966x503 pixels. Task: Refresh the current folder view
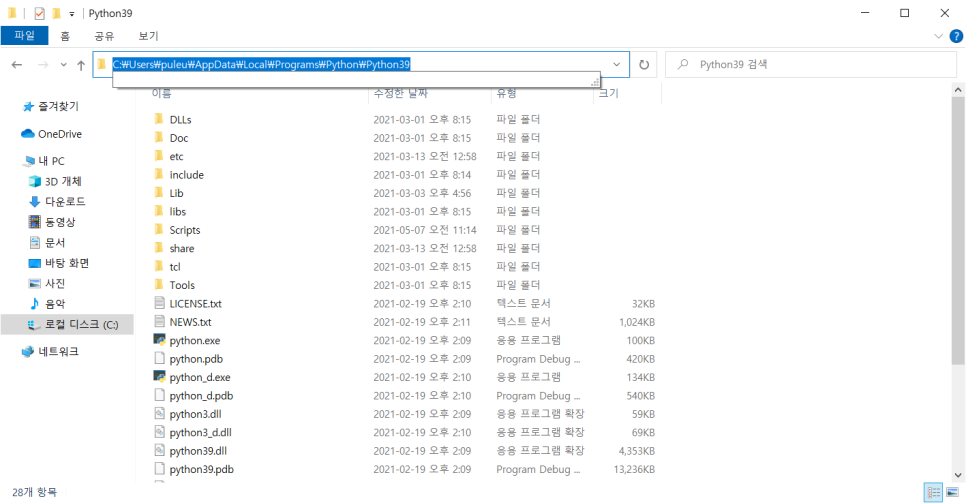(644, 65)
